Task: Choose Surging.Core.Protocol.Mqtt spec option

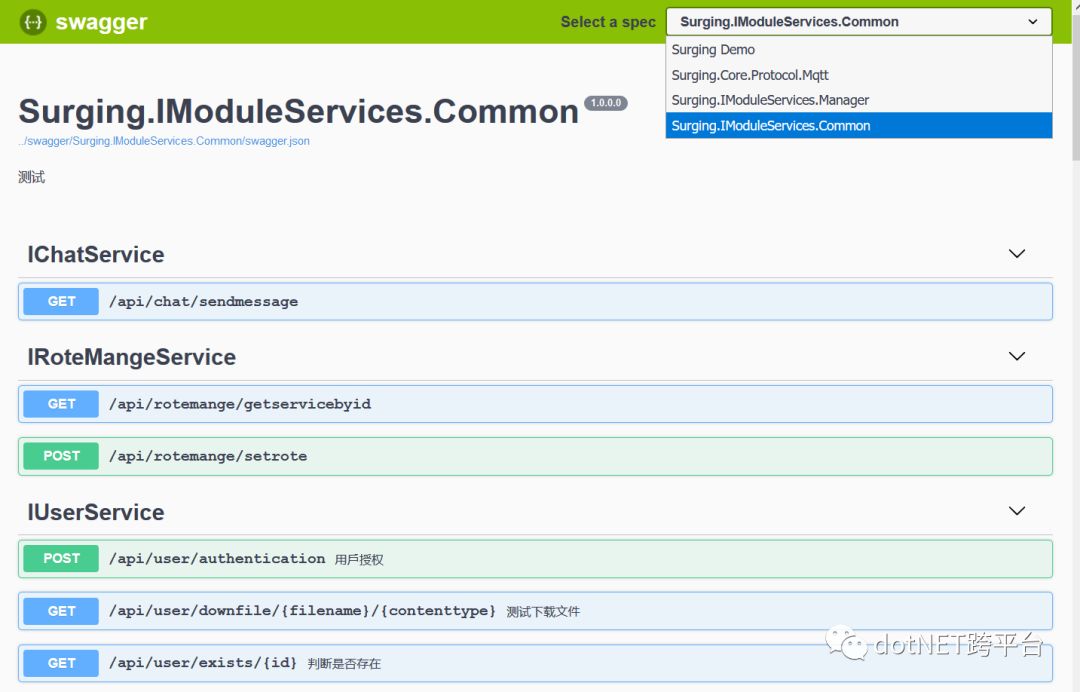Action: pos(858,75)
